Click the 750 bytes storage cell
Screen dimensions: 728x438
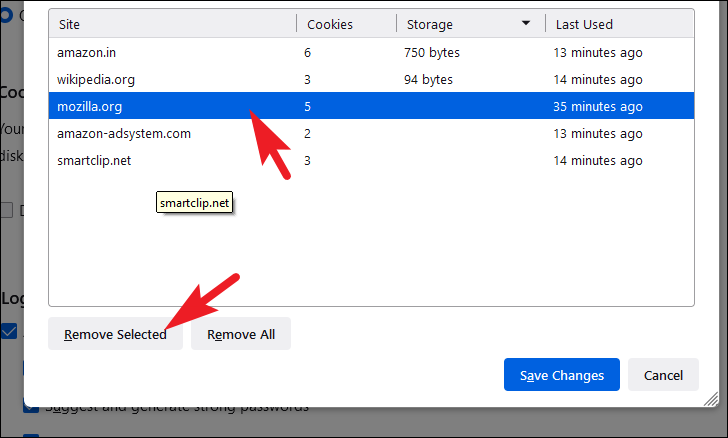coord(431,52)
